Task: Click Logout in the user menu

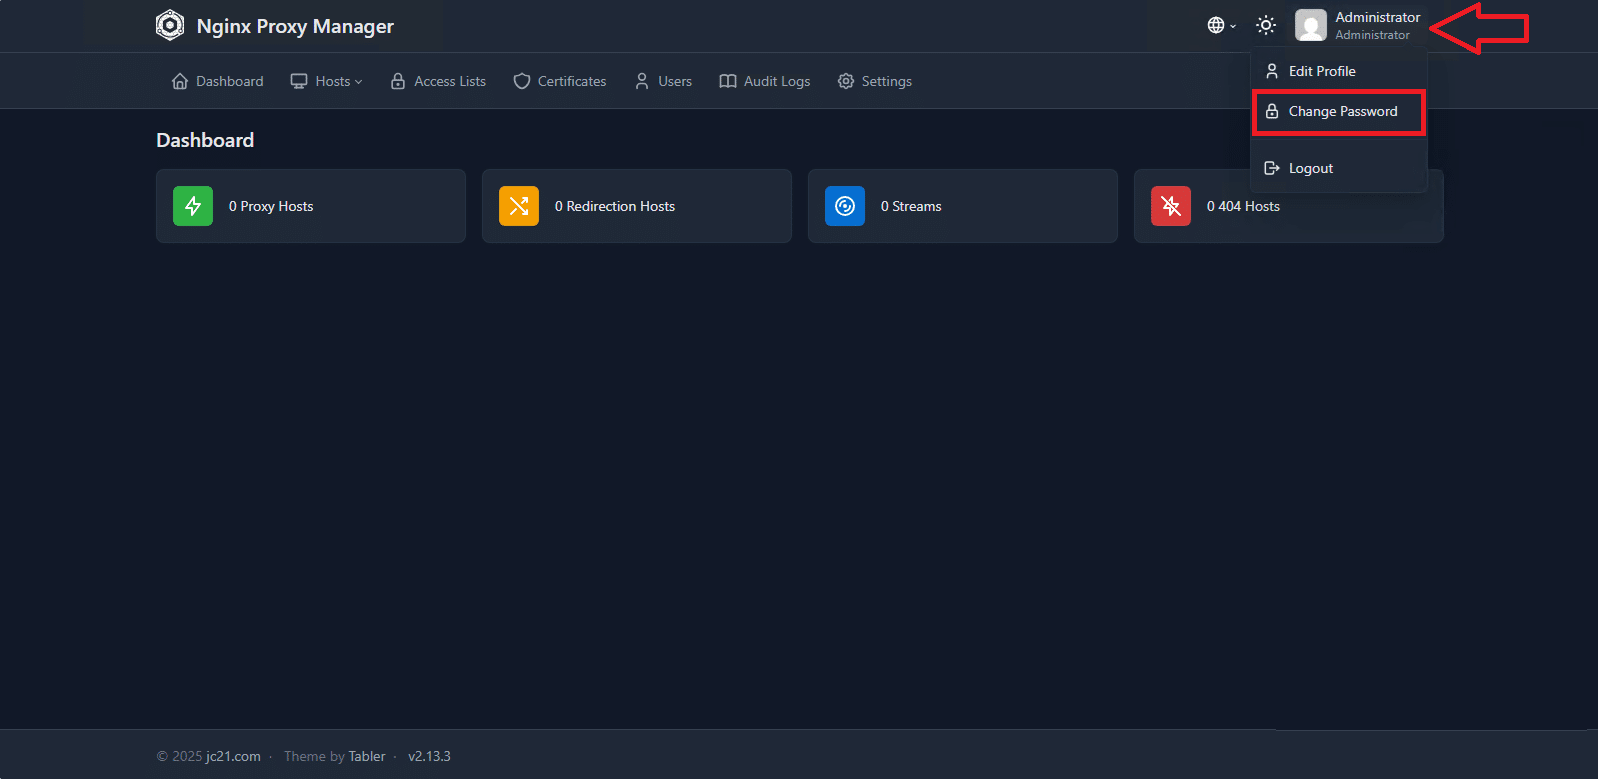Action: 1310,168
